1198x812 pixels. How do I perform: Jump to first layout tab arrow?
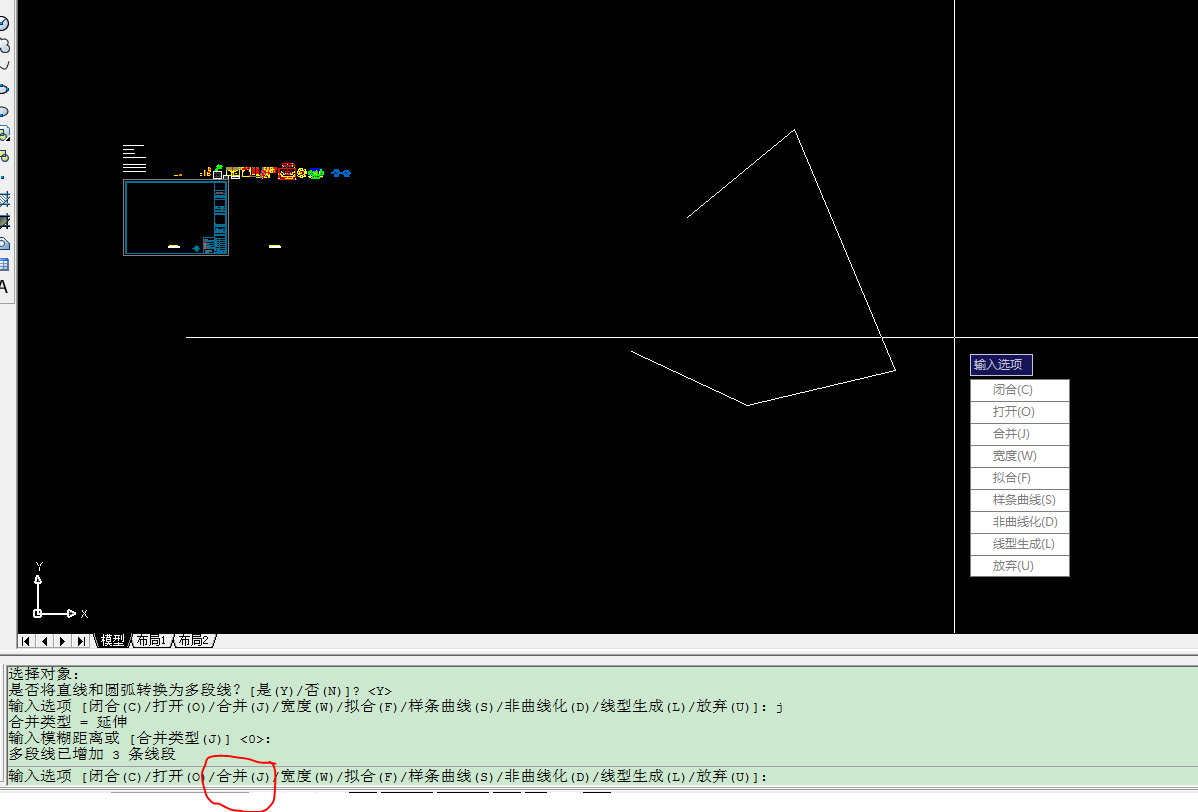[26, 641]
